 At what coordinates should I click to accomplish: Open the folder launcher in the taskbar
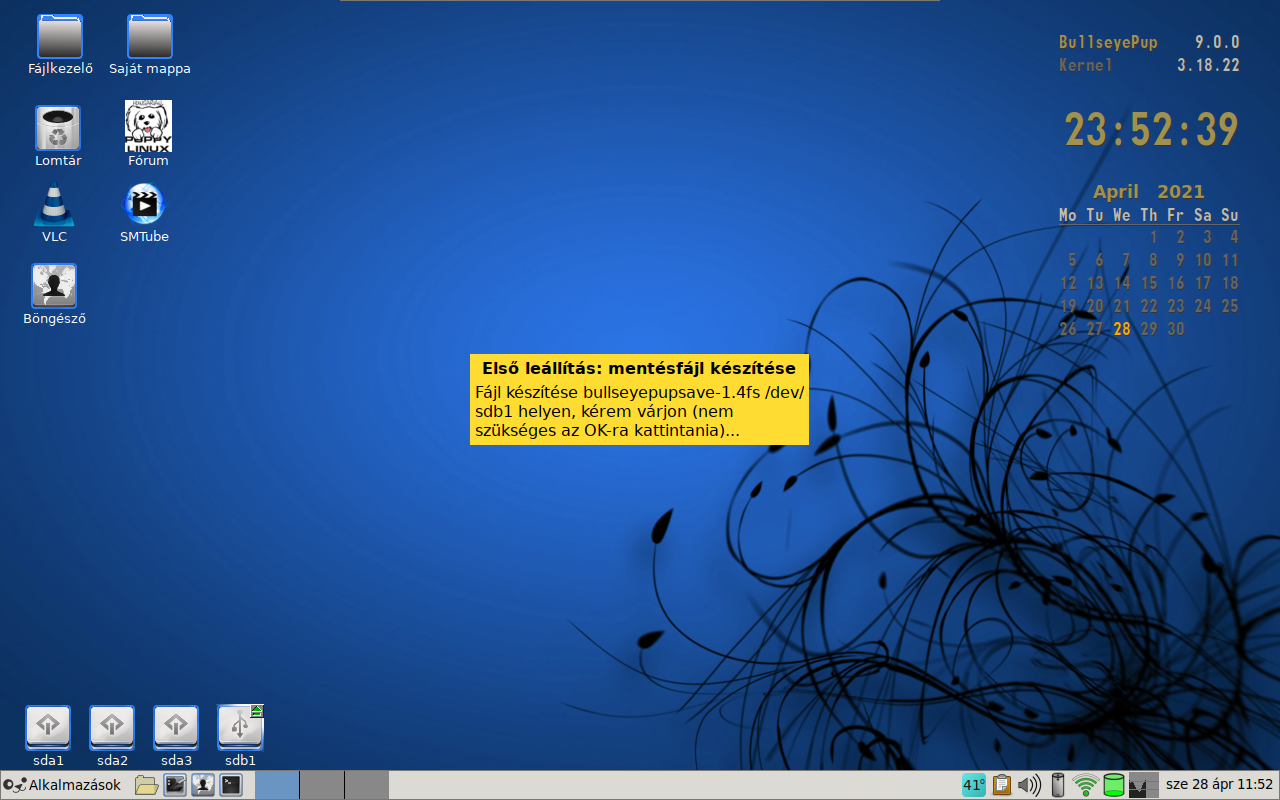point(147,785)
